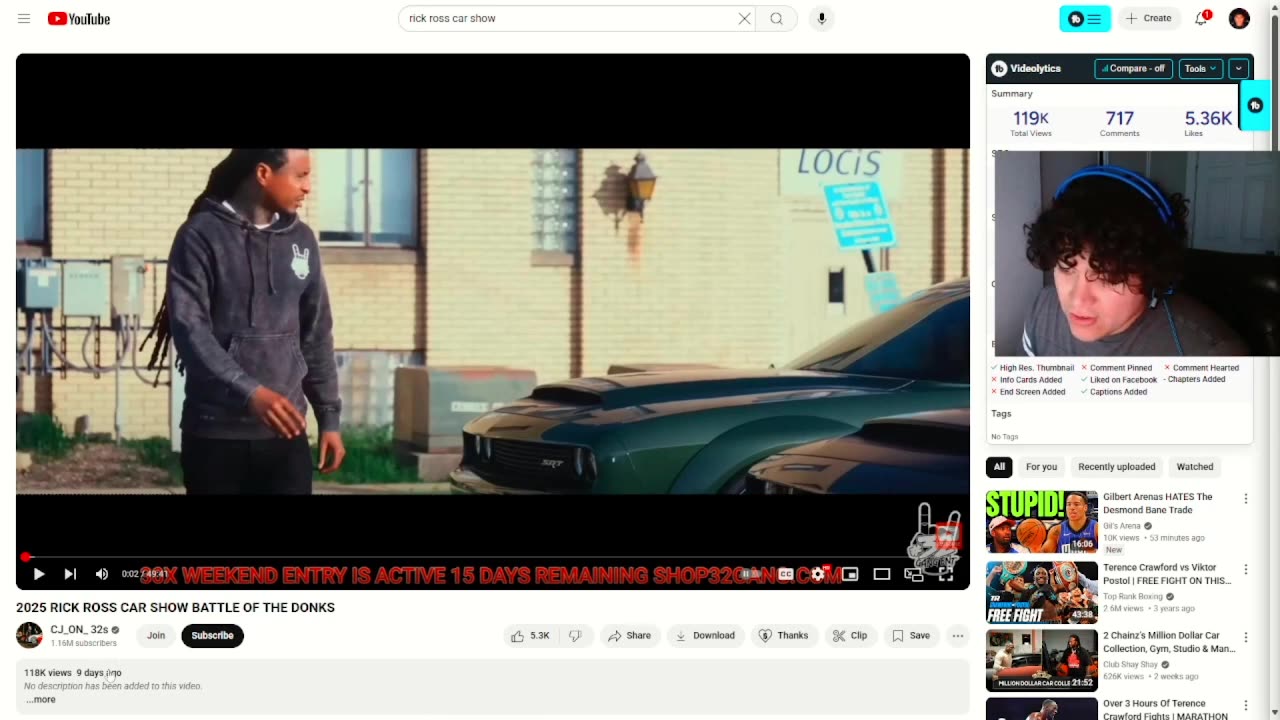
Task: Open more actions ellipsis under video
Action: pyautogui.click(x=957, y=635)
